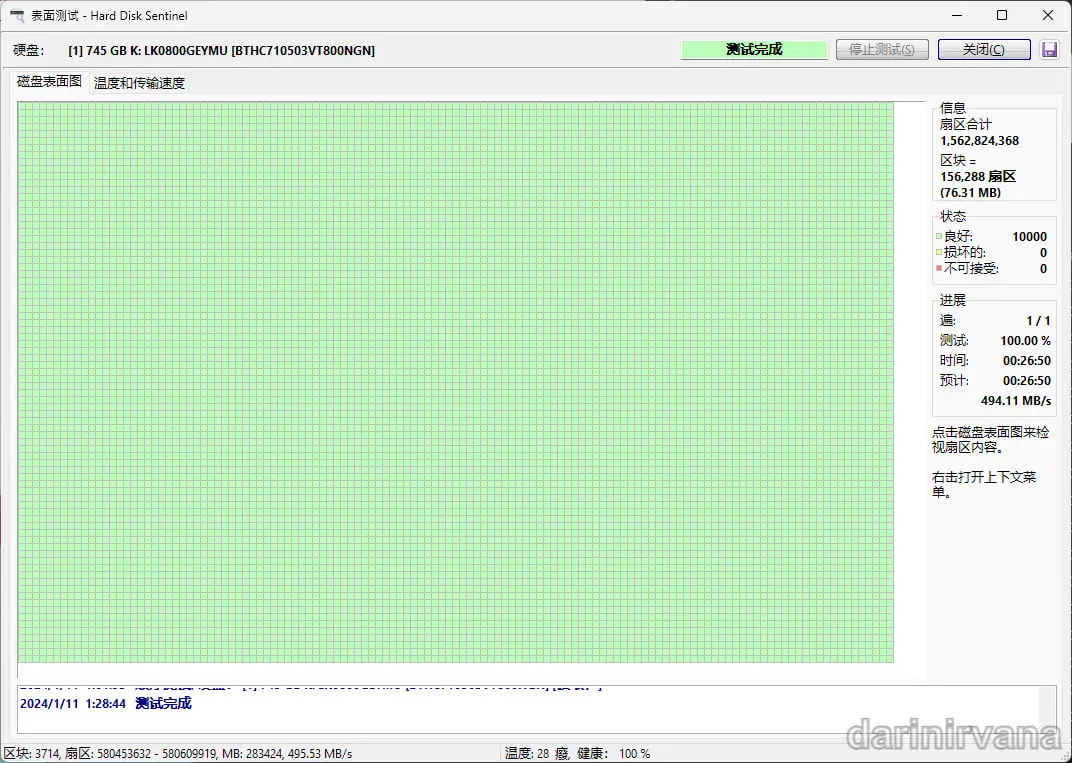Click the block size 156,288 扇区 value
The image size is (1072, 763).
click(978, 176)
